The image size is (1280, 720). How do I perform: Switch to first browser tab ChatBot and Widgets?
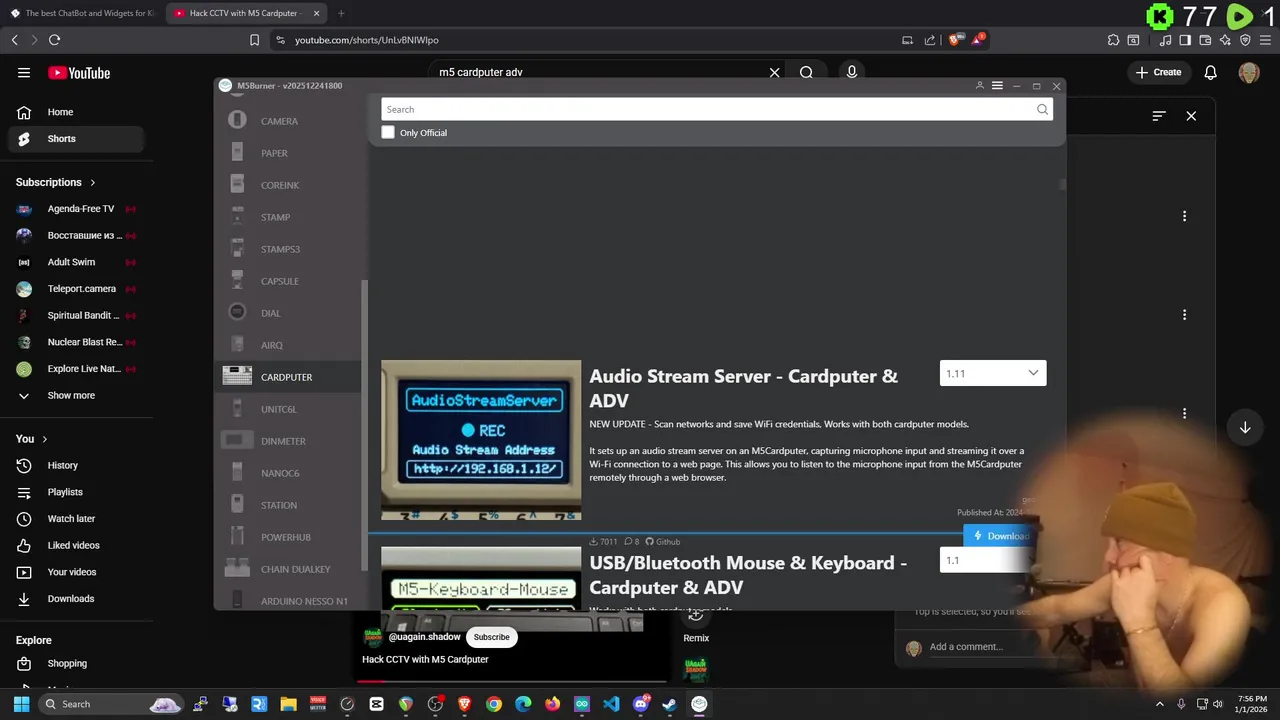[82, 13]
